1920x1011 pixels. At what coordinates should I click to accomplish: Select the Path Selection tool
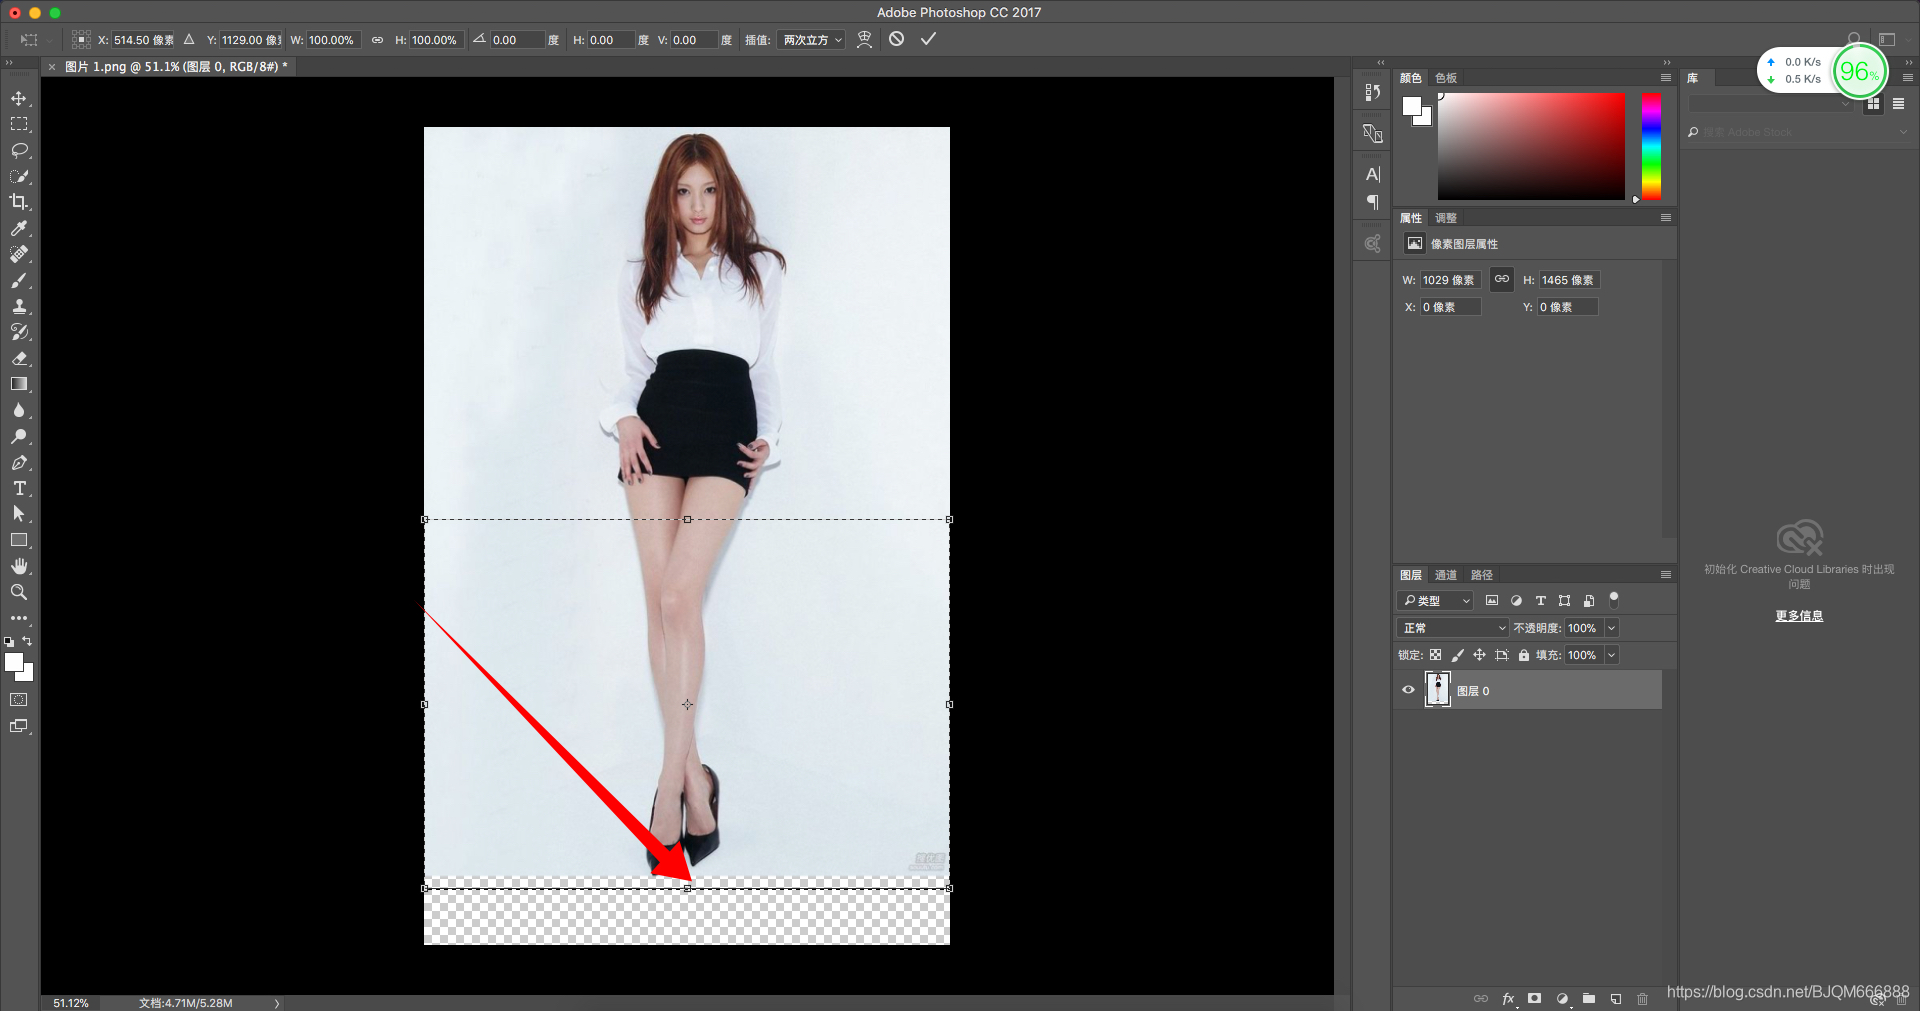19,514
